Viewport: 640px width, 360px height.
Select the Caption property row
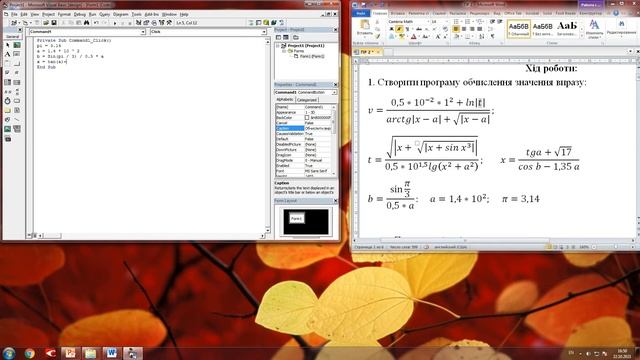point(304,128)
